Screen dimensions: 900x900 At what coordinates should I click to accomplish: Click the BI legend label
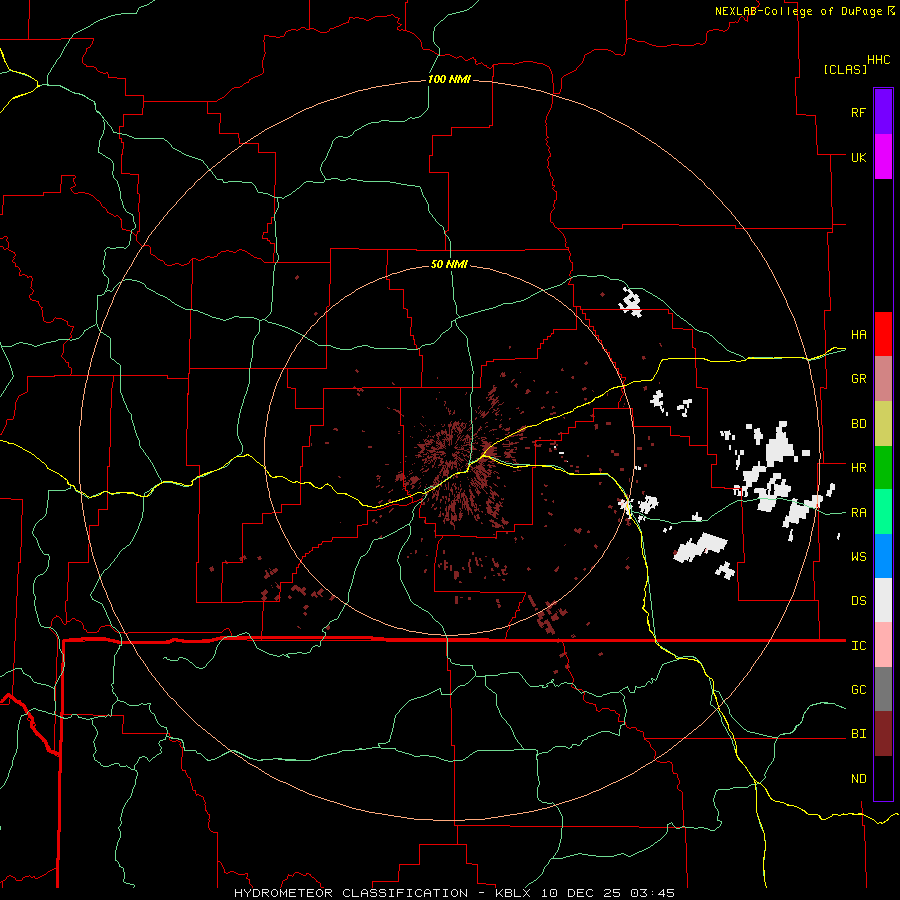pyautogui.click(x=858, y=734)
